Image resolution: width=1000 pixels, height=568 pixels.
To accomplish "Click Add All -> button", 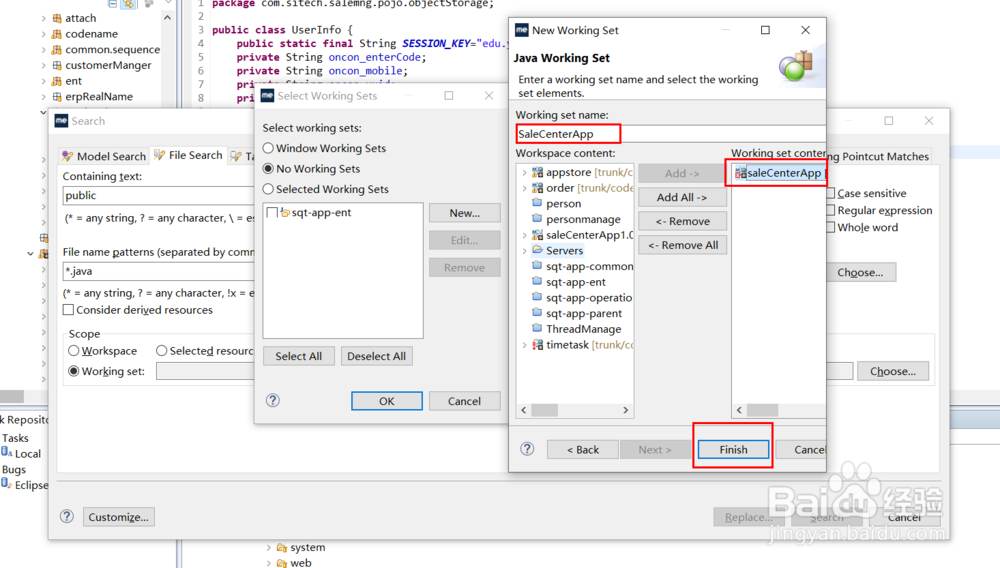I will pos(682,197).
